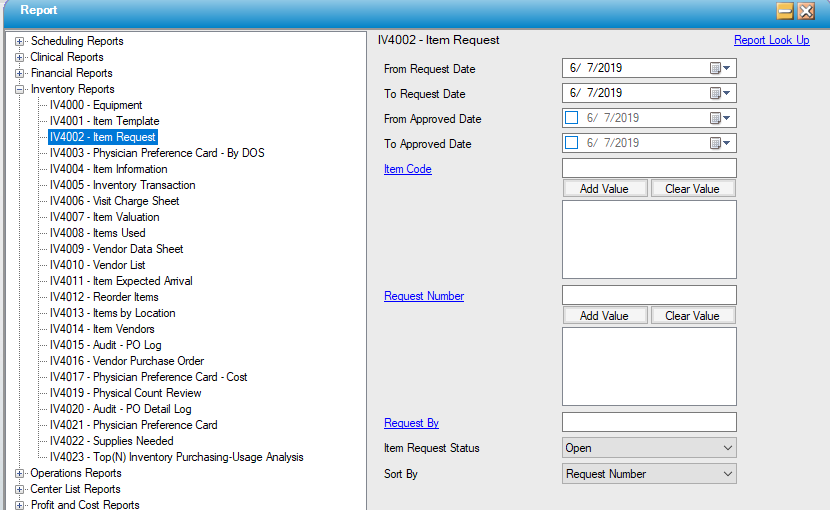830x510 pixels.
Task: Click Add Value under Request Number
Action: click(605, 316)
